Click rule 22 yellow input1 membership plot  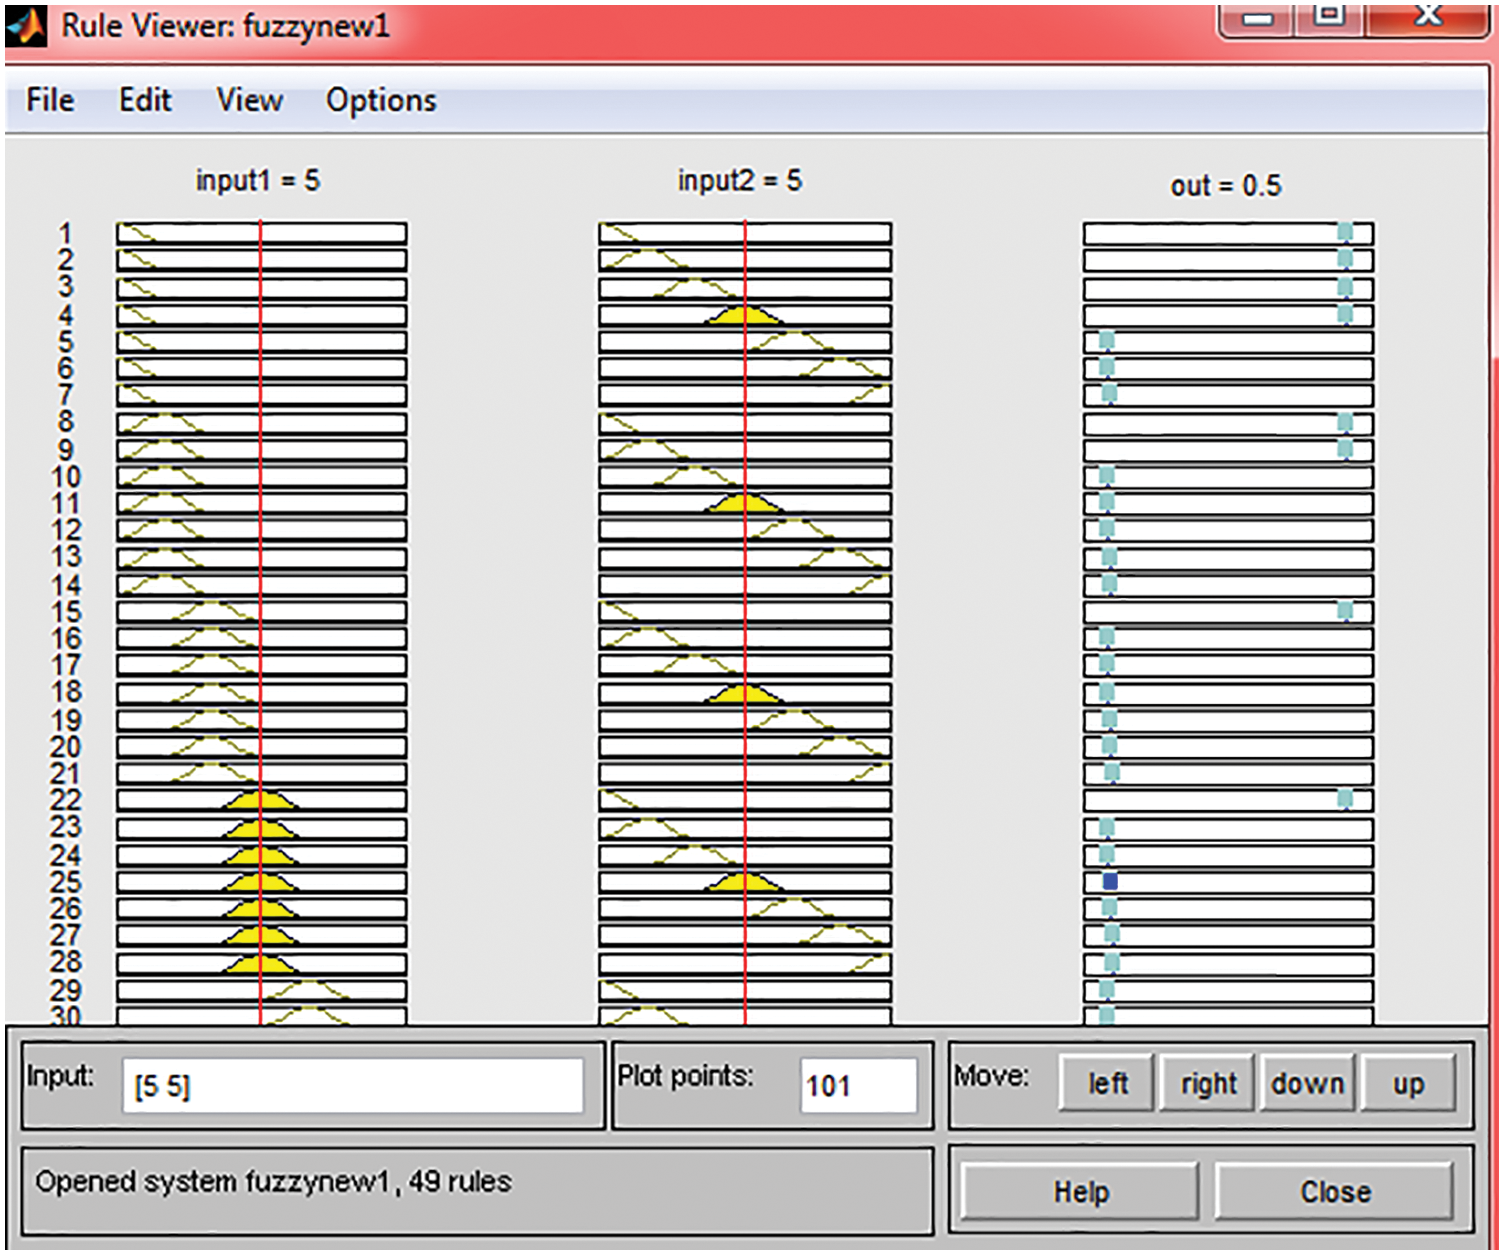click(260, 801)
